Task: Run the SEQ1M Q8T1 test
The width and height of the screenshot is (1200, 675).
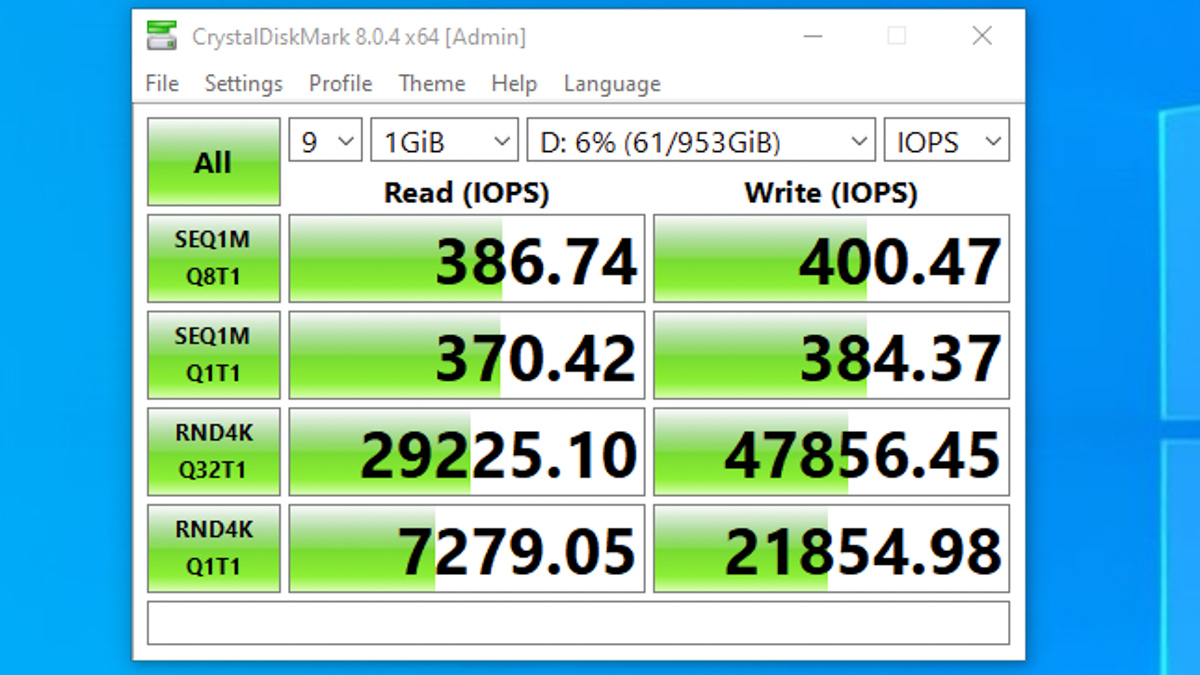Action: coord(213,258)
